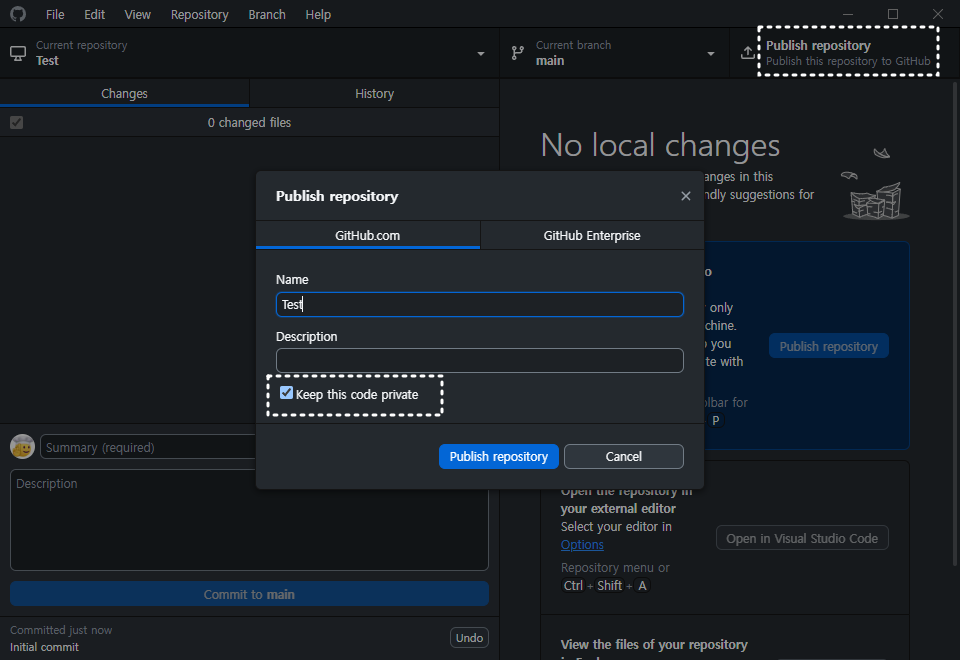Click the branch icon beside Current branch

[x=518, y=53]
